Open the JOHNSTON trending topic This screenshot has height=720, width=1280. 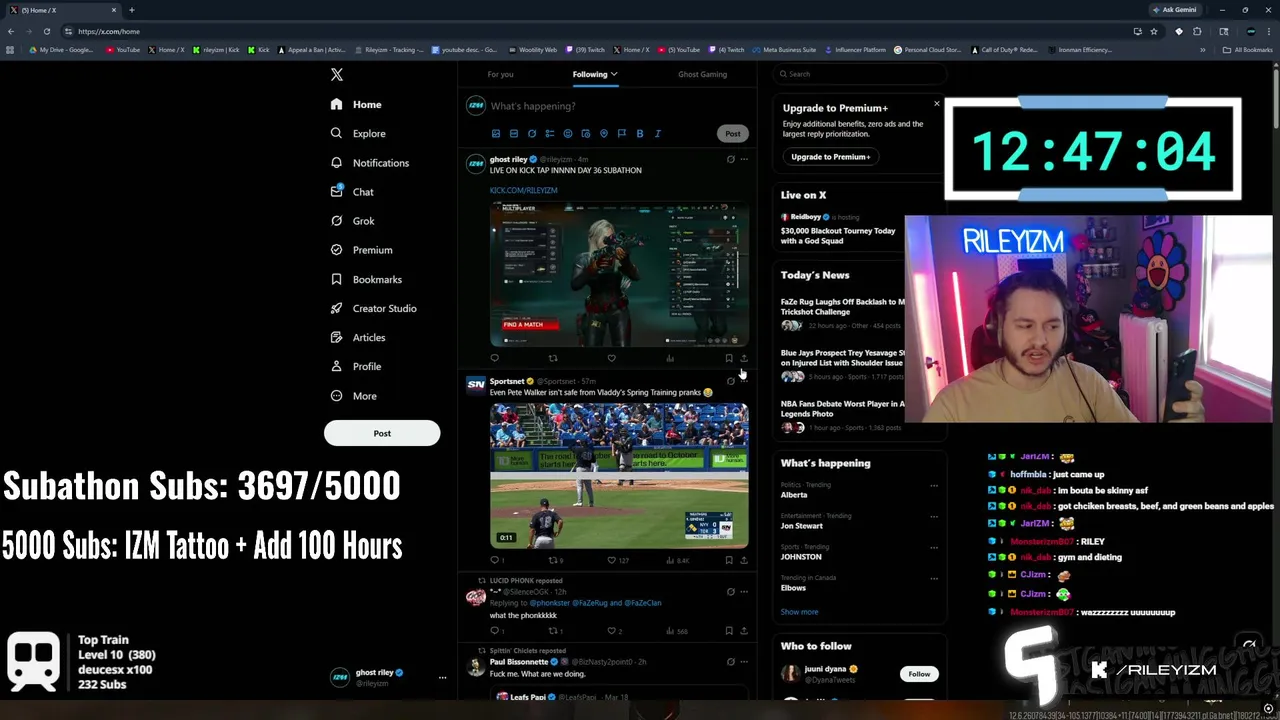(801, 557)
